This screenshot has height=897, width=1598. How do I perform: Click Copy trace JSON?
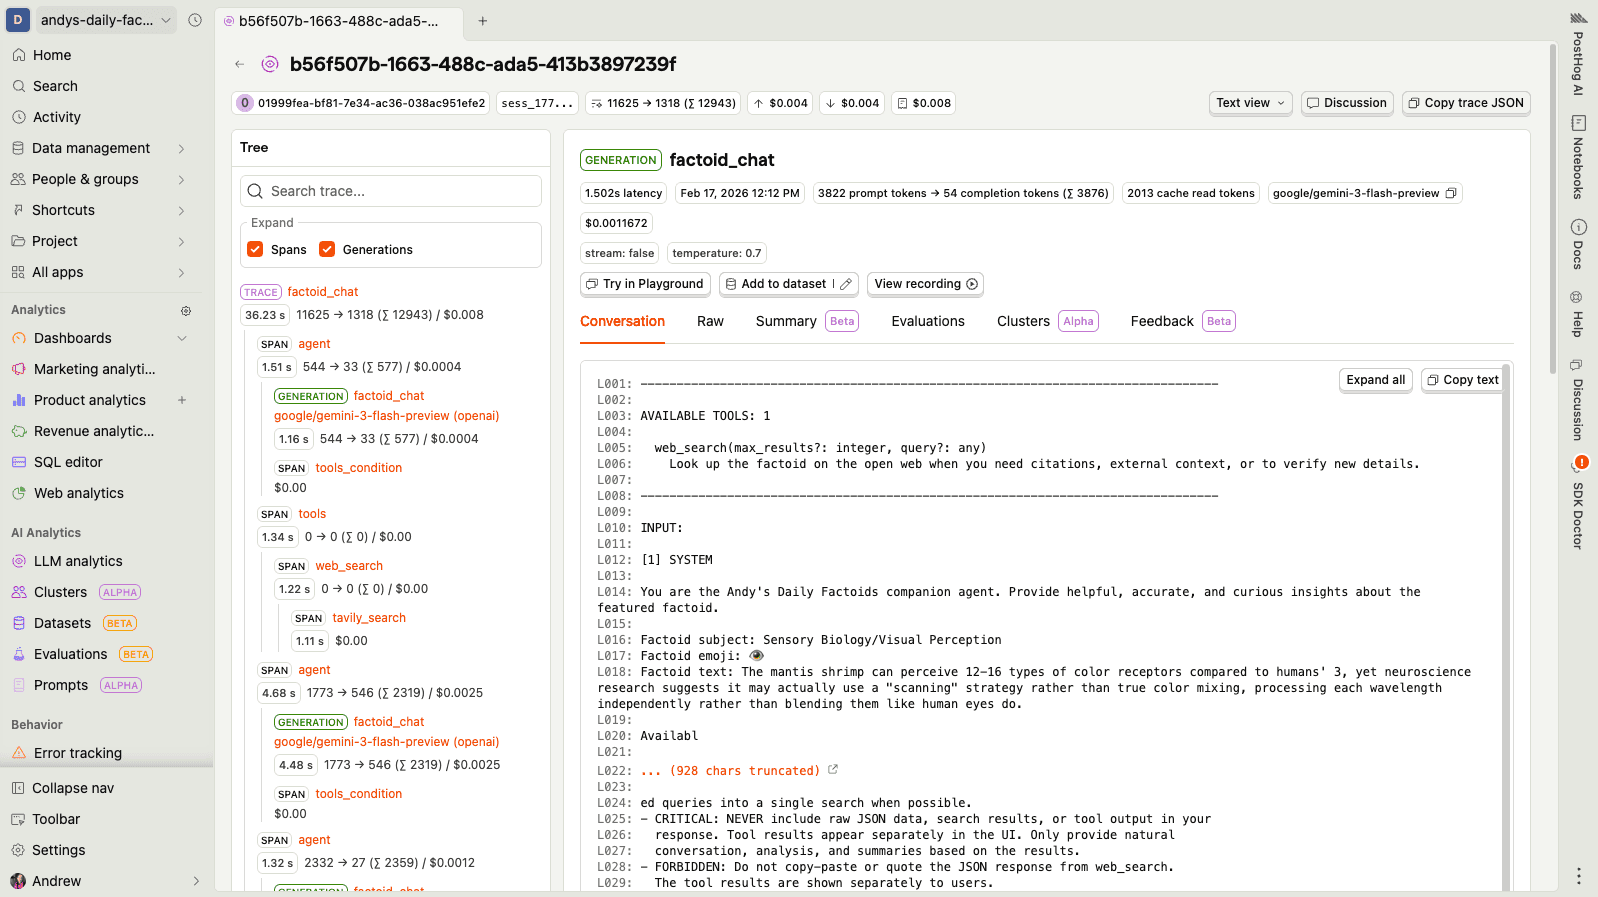click(1466, 103)
